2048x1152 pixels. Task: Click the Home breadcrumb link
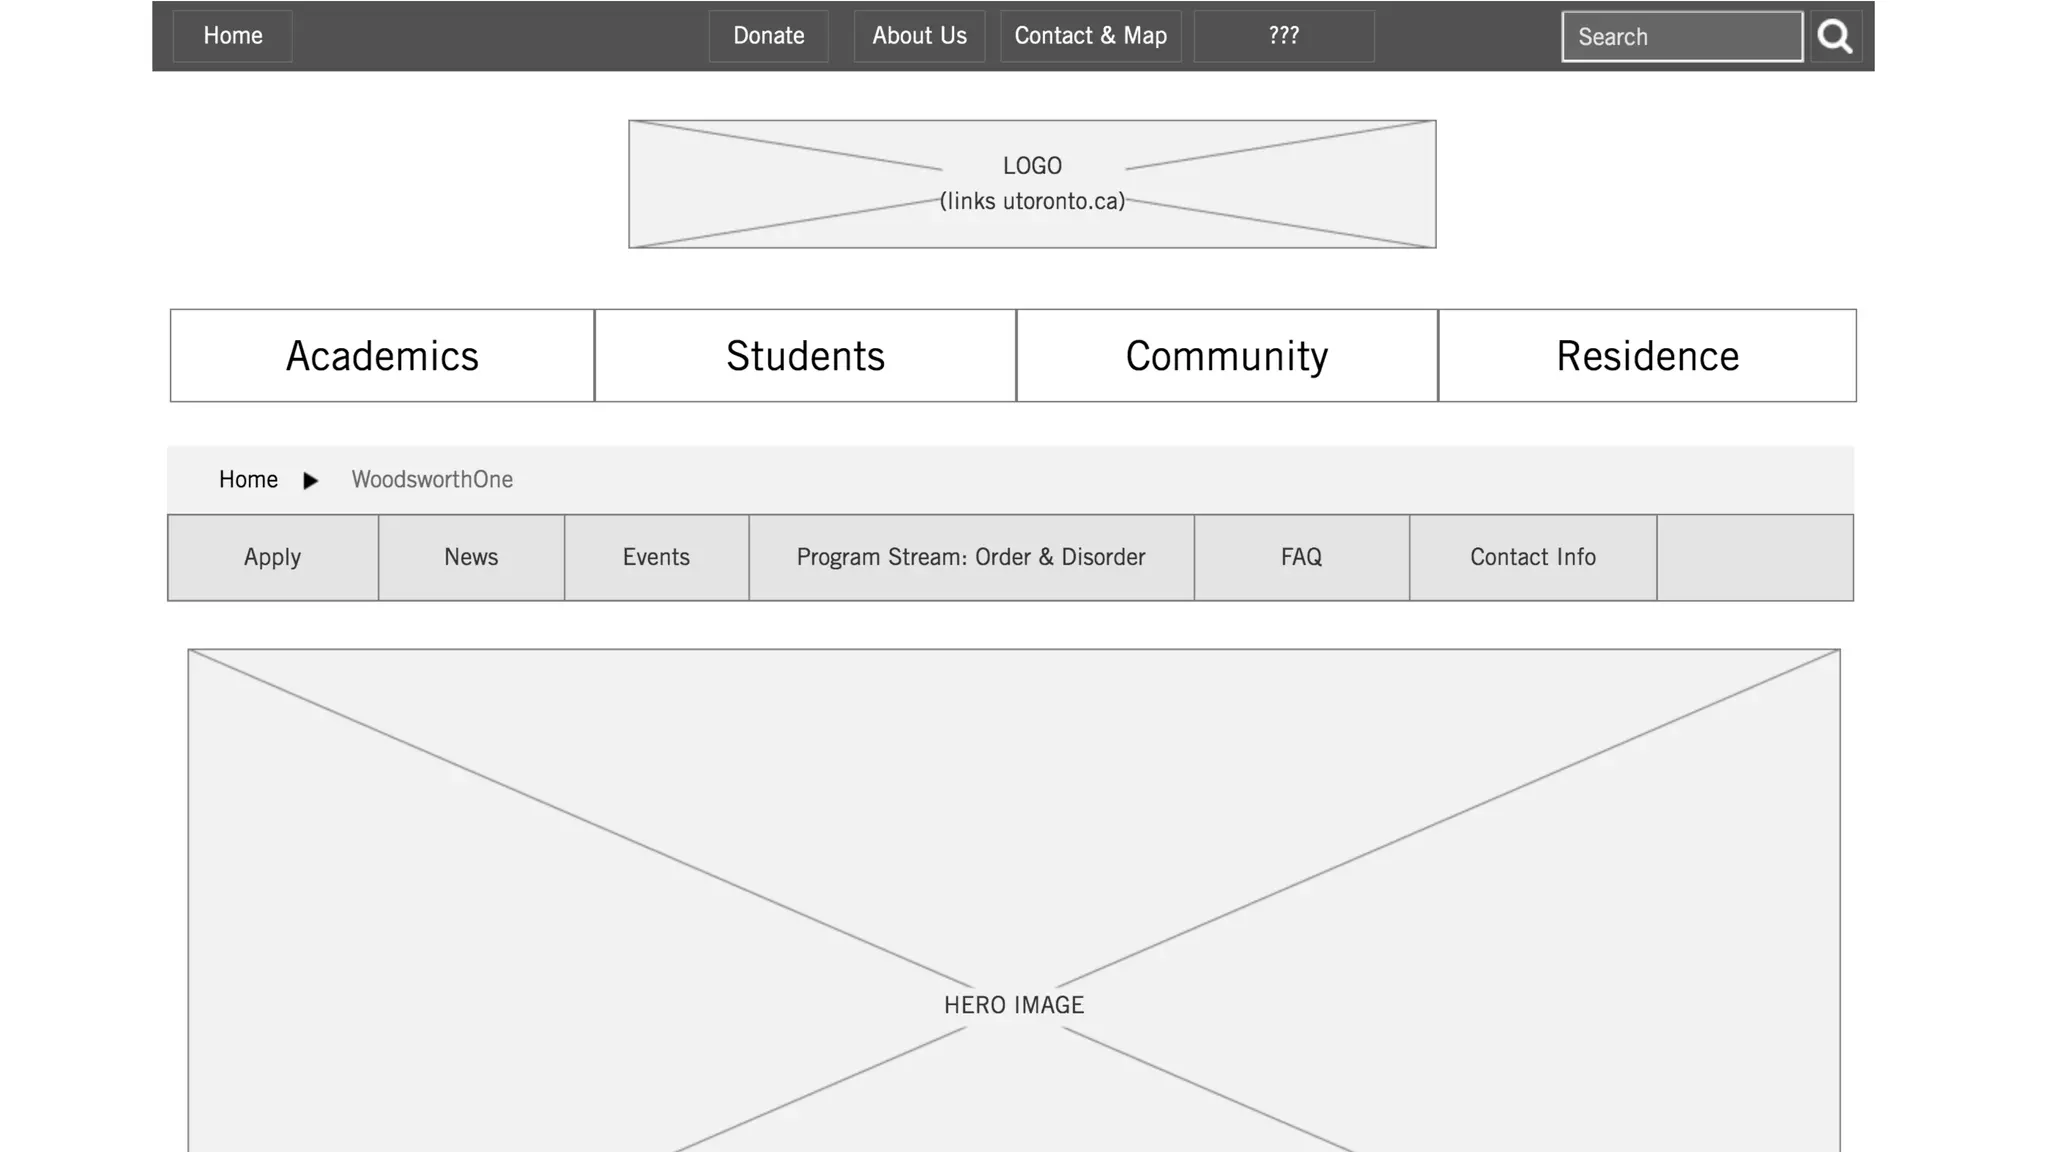248,480
